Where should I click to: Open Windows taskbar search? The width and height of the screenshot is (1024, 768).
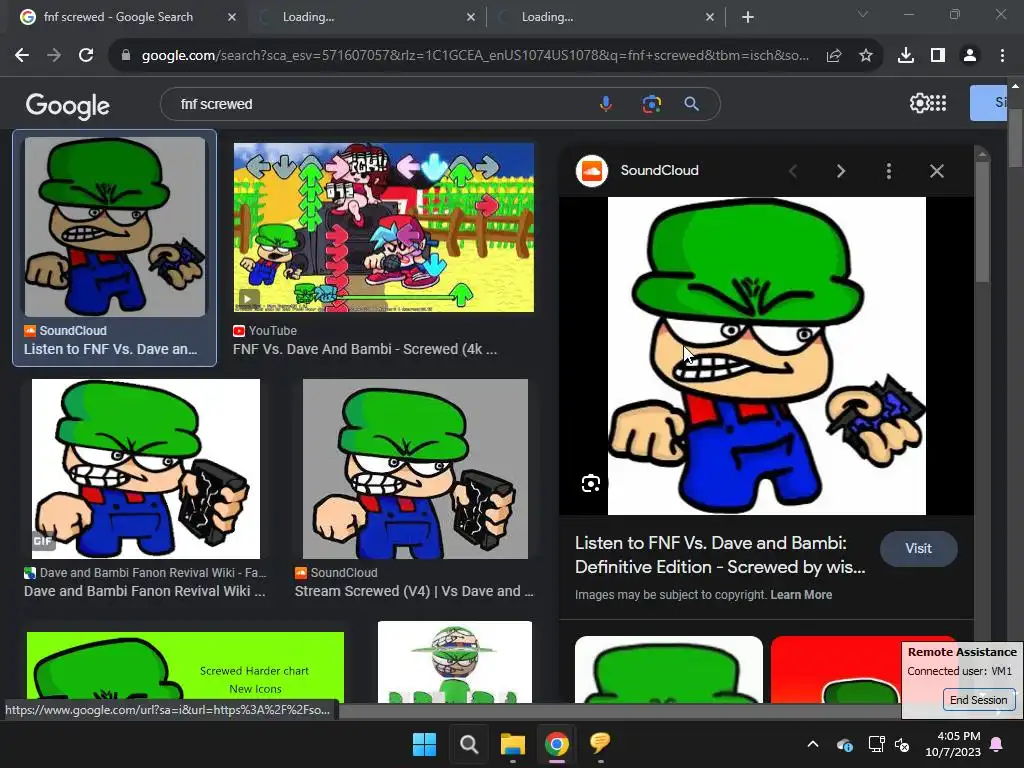(468, 744)
